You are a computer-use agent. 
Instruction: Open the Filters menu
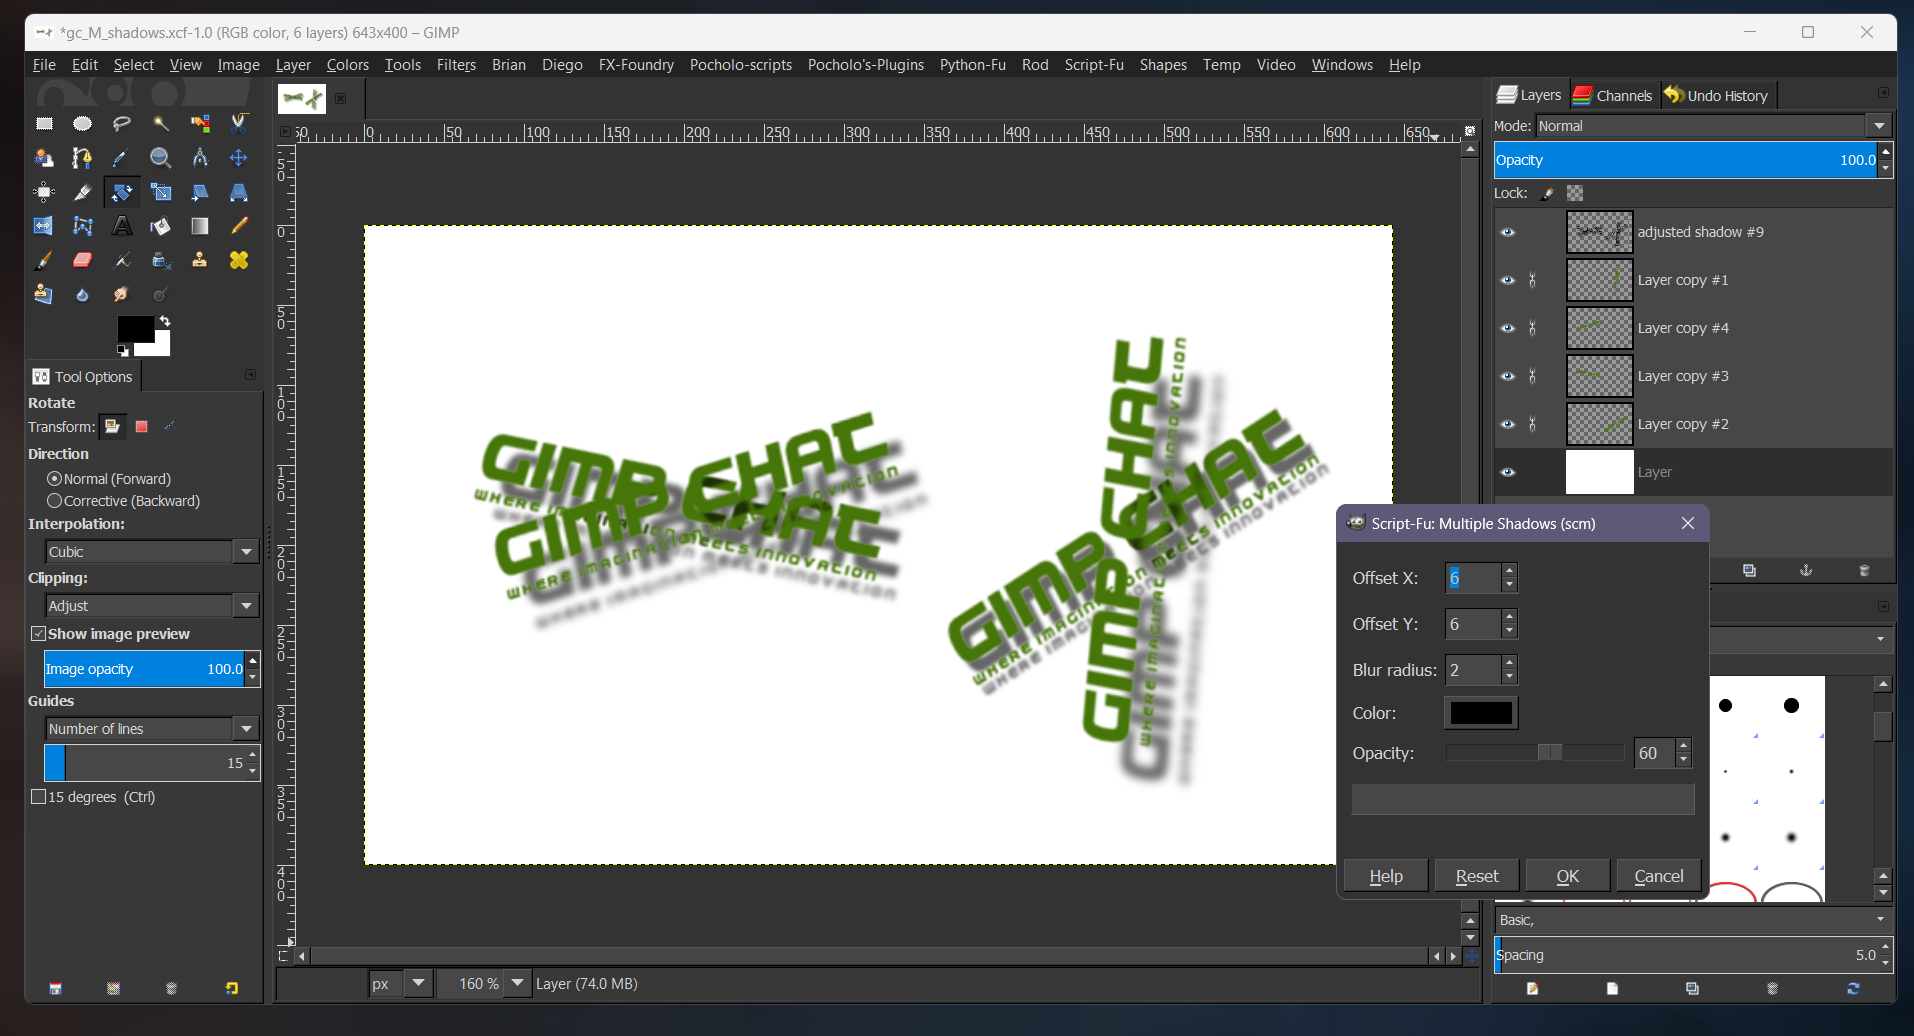point(456,65)
